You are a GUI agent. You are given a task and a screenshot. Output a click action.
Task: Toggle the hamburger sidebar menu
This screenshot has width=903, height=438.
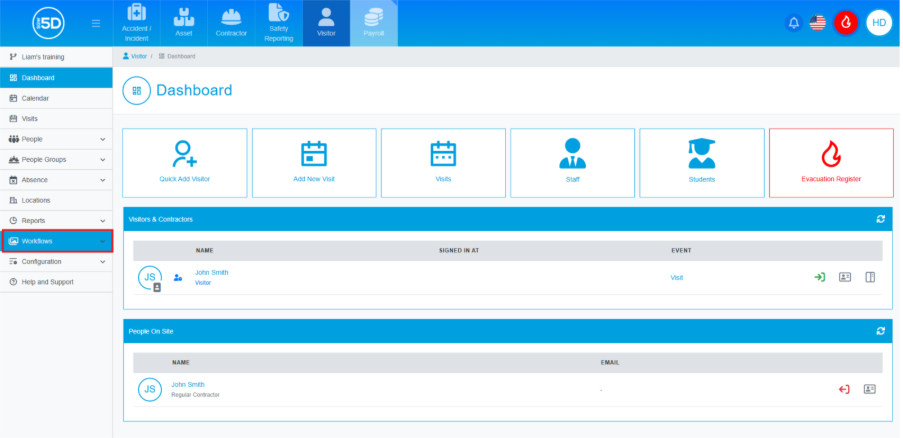[x=95, y=23]
